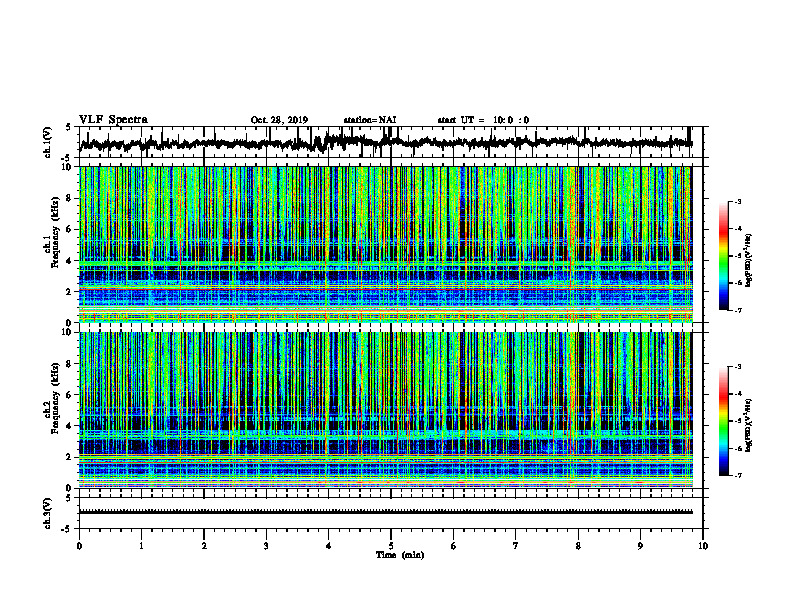
Task: Click time axis tick label "2"
Action: tap(204, 546)
